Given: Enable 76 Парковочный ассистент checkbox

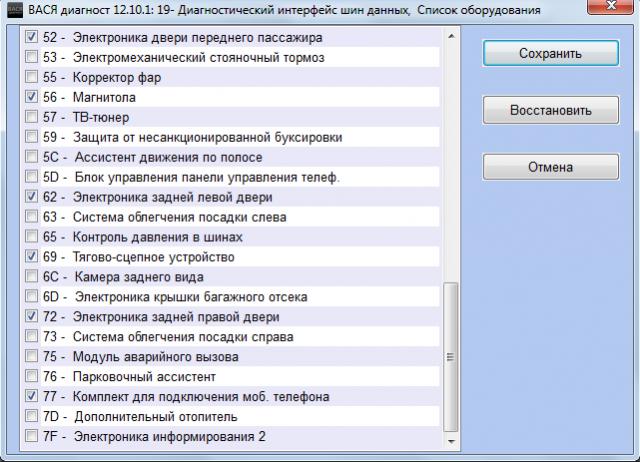Looking at the screenshot, I should 31,376.
